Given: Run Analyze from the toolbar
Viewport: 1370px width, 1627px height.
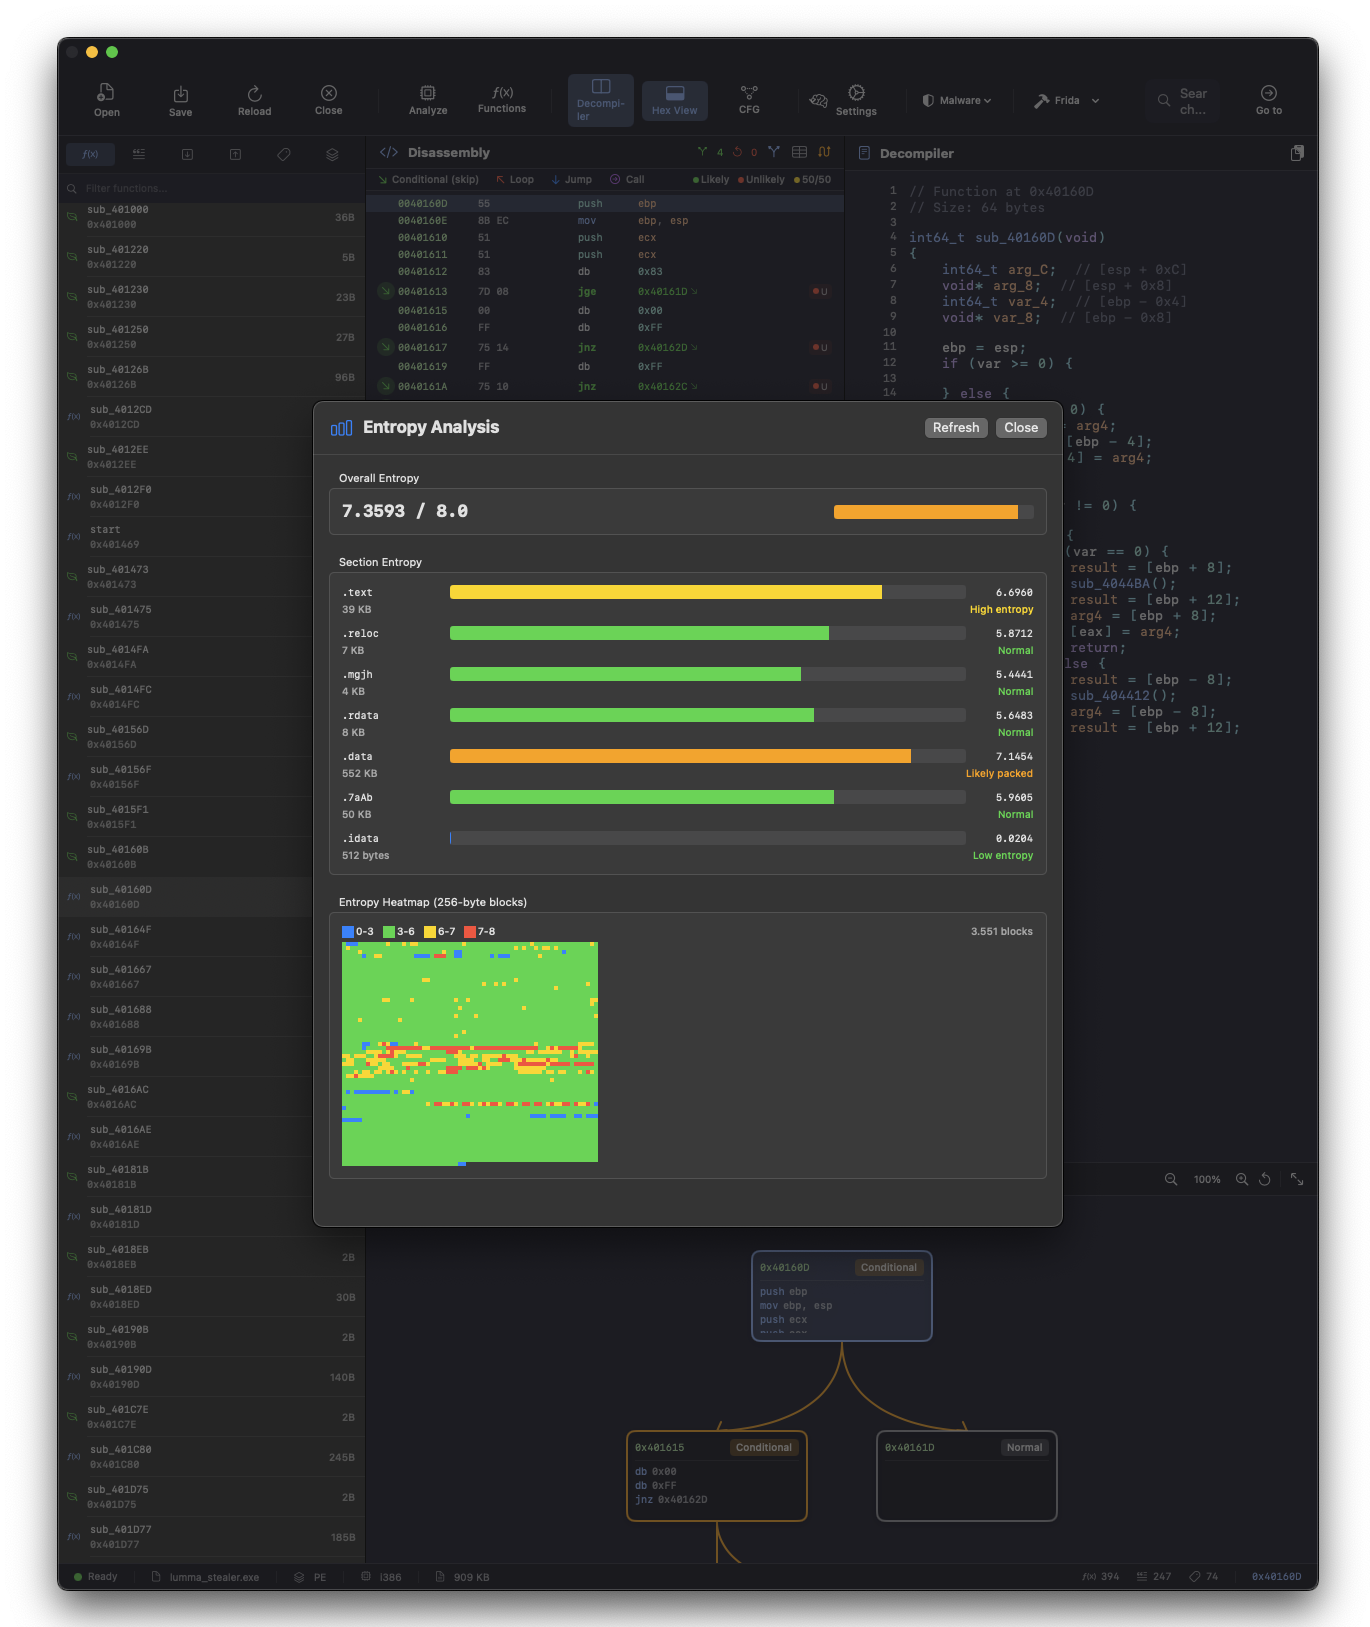Looking at the screenshot, I should 428,100.
